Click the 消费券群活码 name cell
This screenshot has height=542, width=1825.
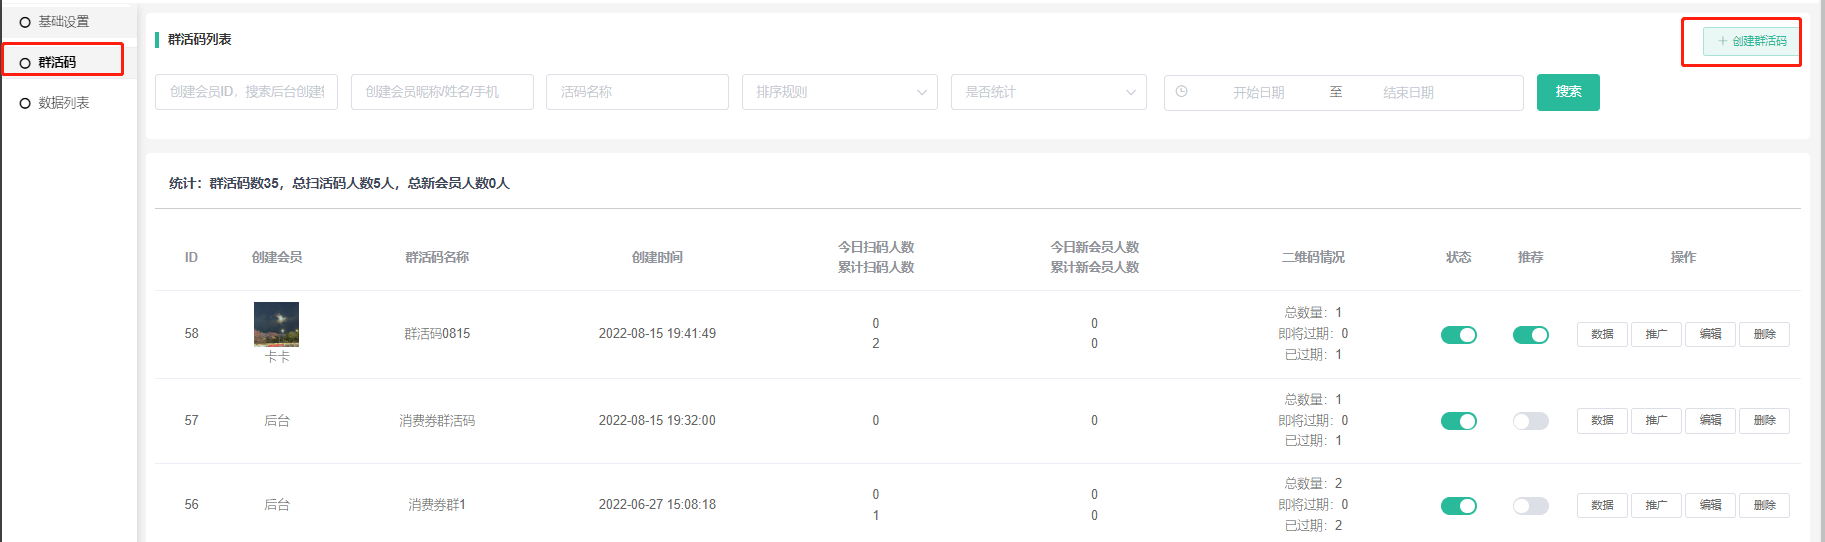(437, 421)
